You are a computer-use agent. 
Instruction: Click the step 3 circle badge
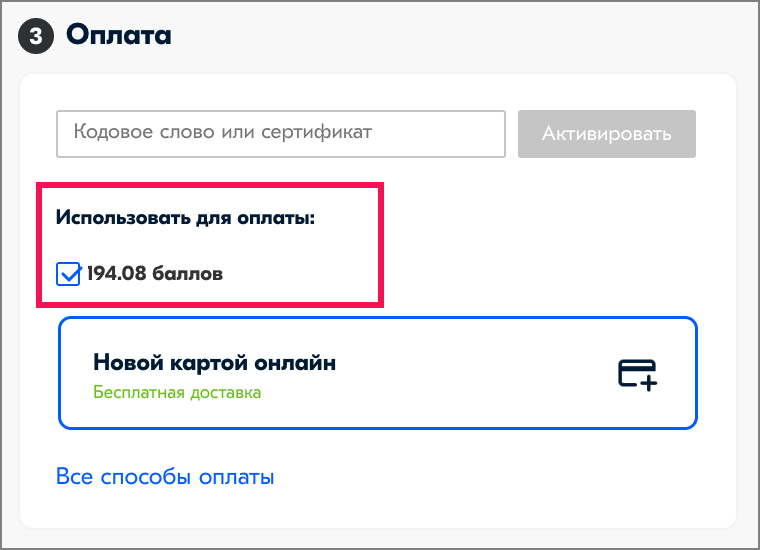tap(36, 36)
